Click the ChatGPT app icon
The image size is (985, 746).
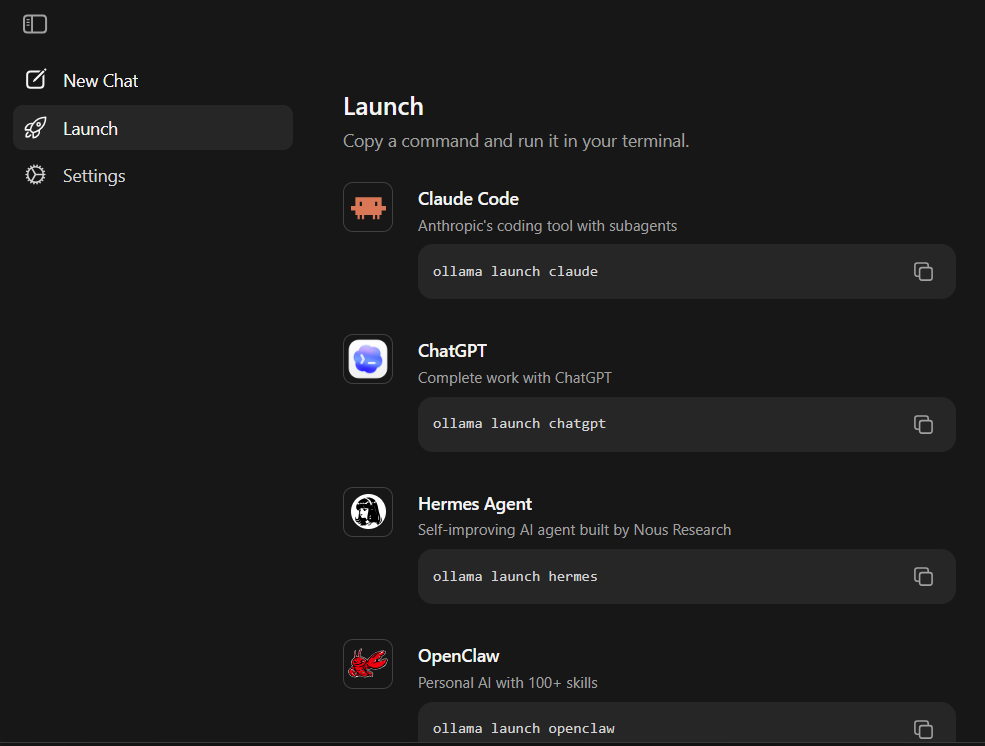[x=368, y=359]
